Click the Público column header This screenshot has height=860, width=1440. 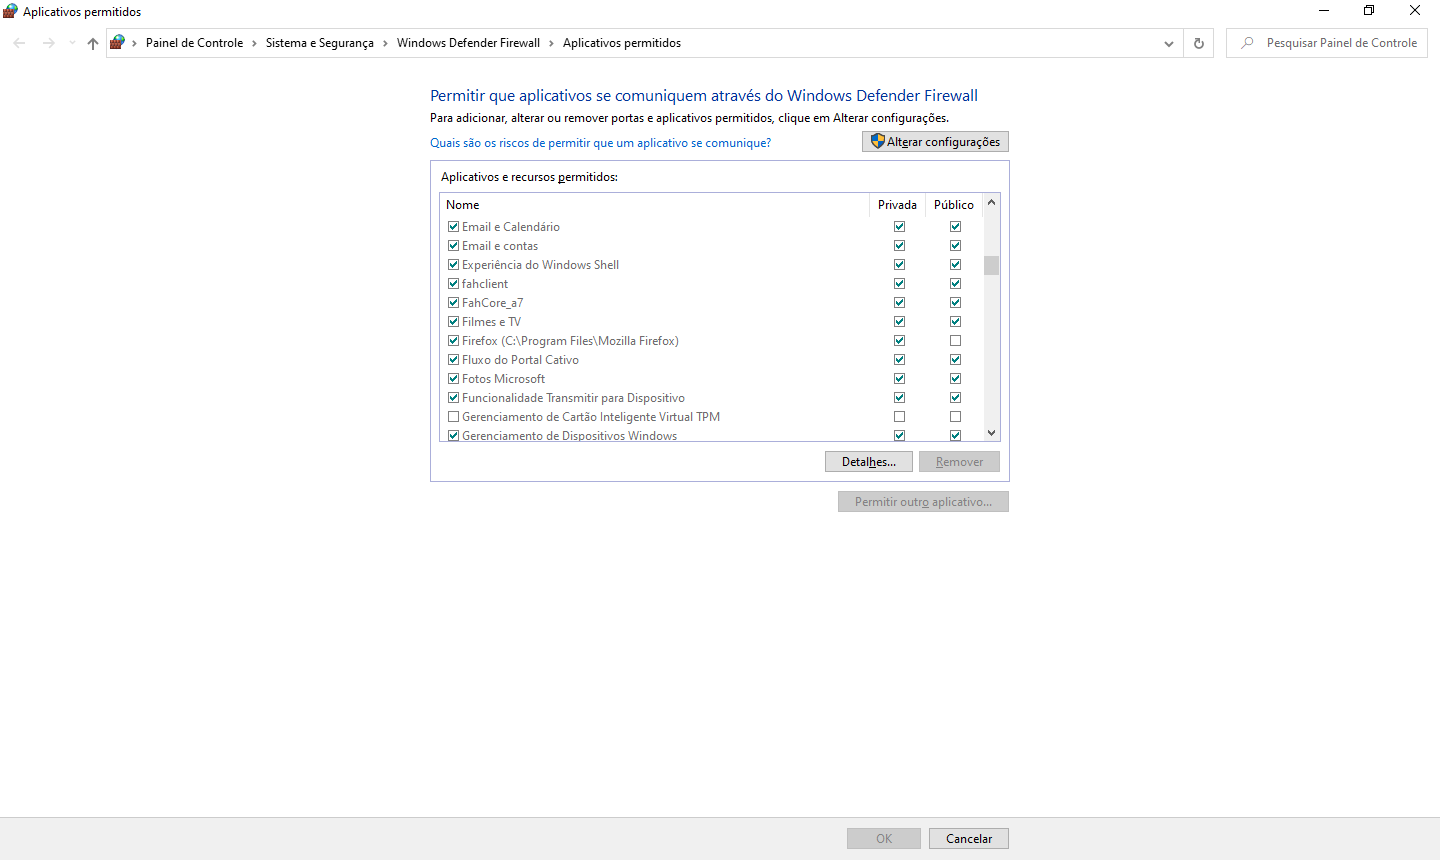pyautogui.click(x=954, y=205)
